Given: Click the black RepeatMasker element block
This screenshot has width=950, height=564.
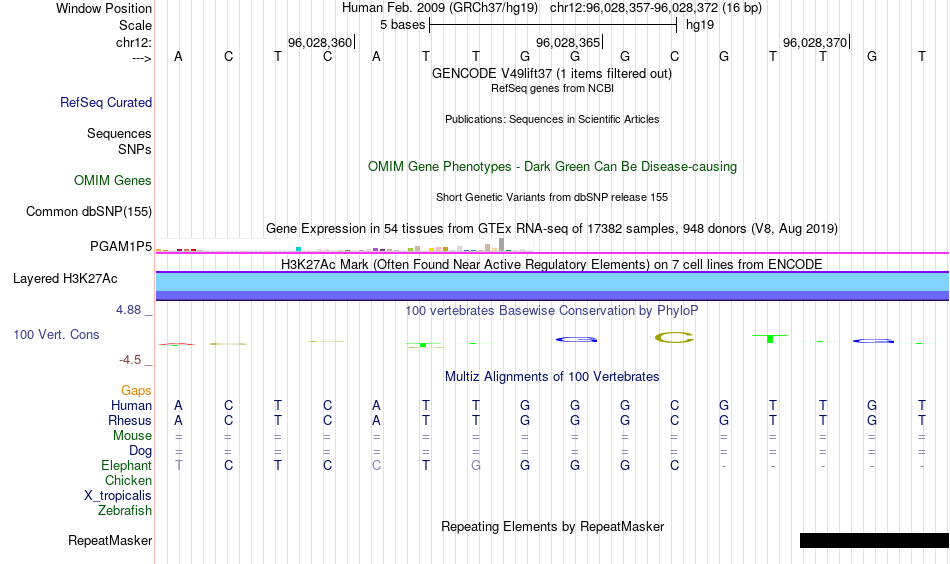Looking at the screenshot, I should pyautogui.click(x=874, y=540).
